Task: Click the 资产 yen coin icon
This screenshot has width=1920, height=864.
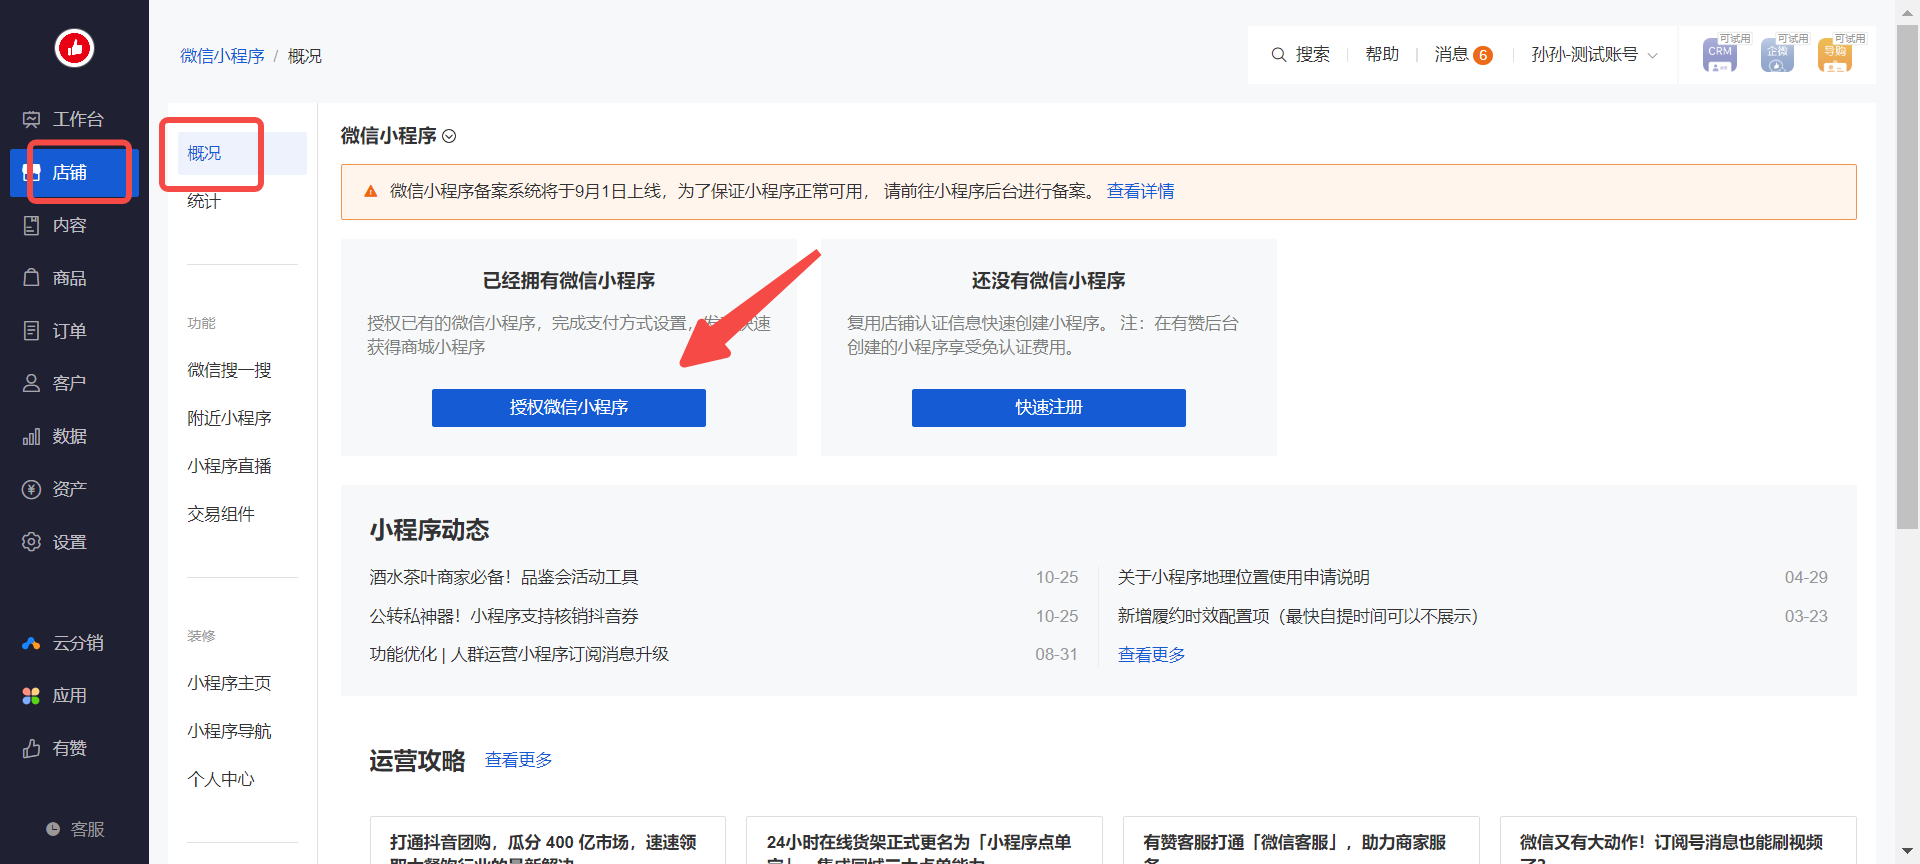Action: (x=32, y=489)
